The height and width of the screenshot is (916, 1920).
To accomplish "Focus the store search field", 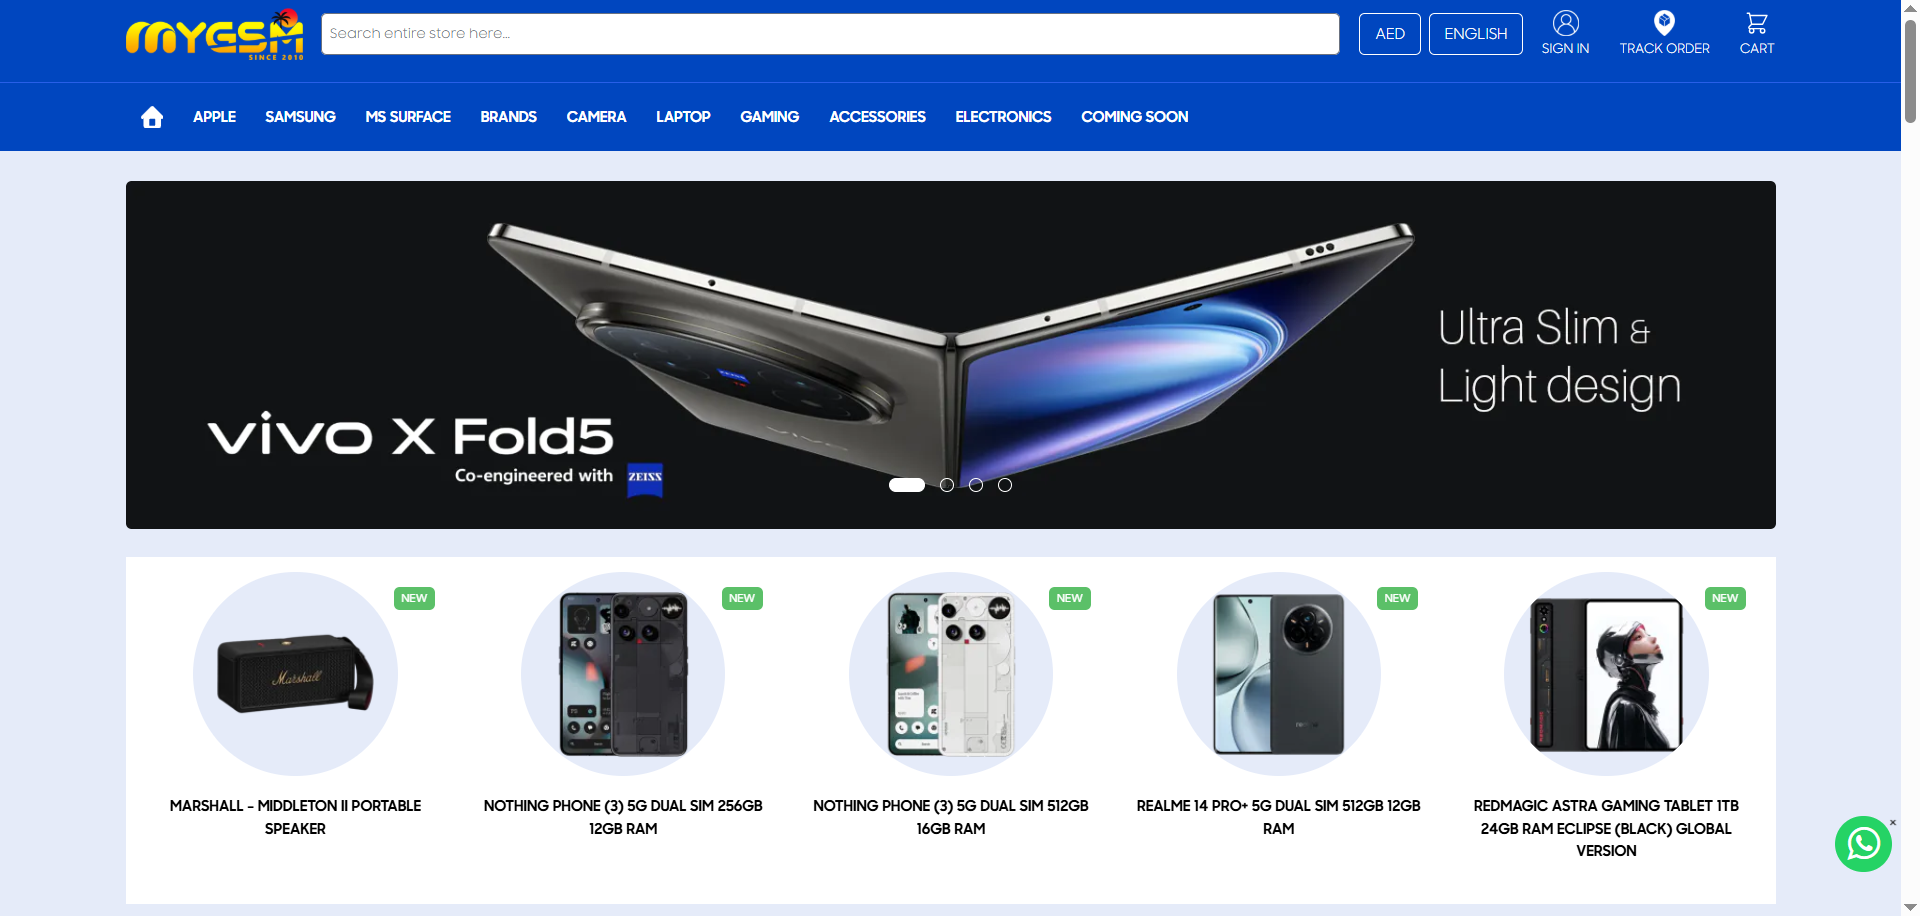I will coord(830,34).
